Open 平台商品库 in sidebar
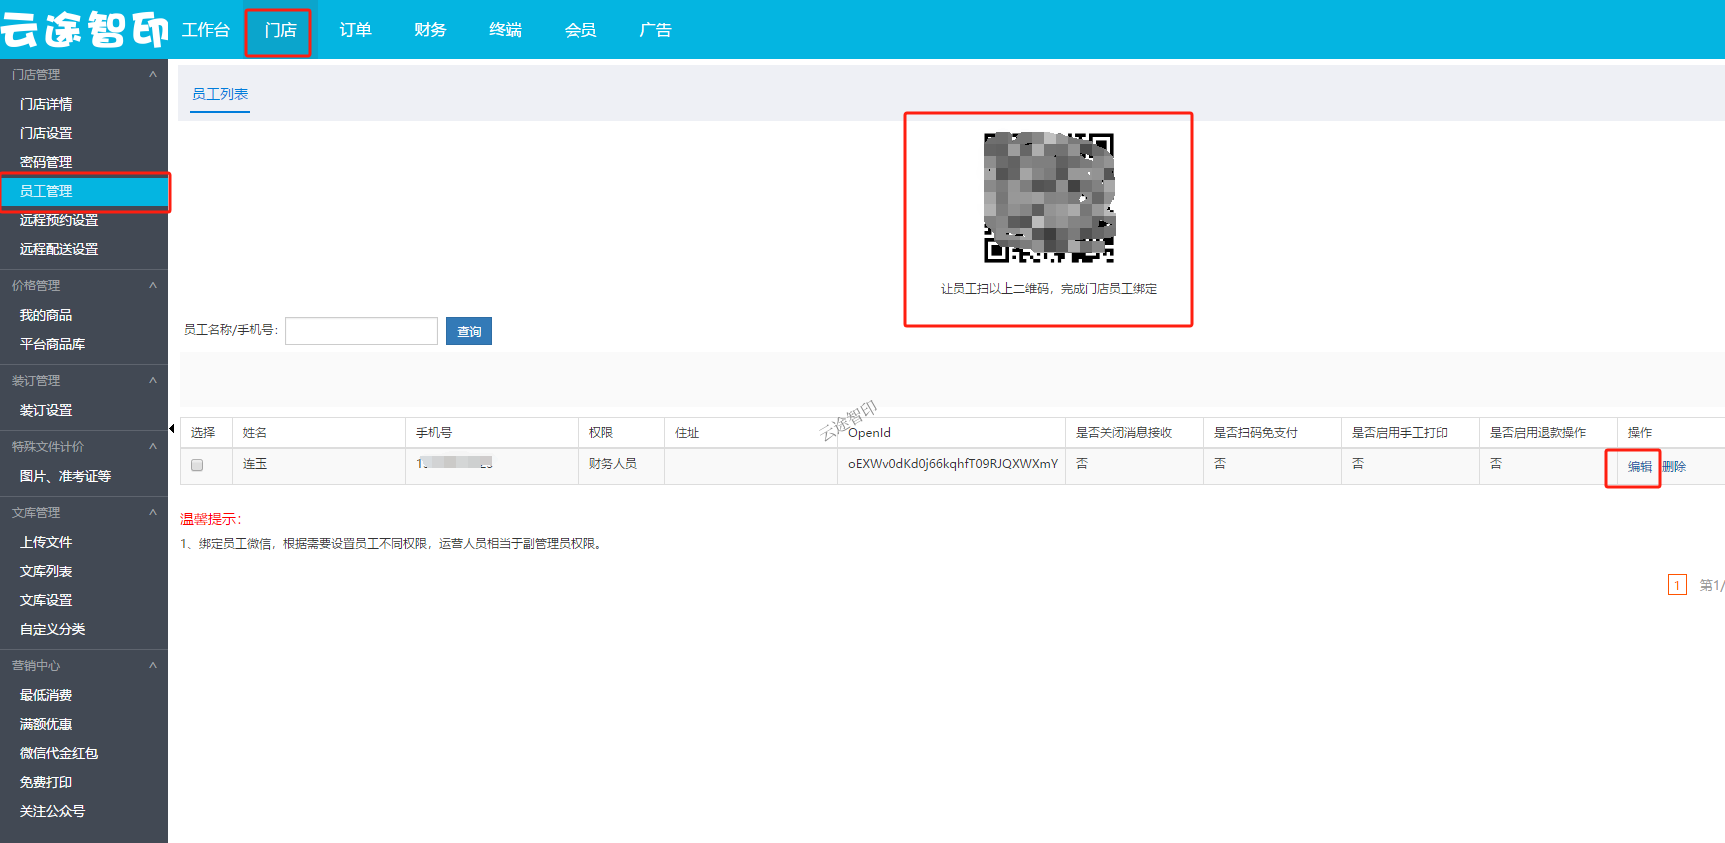1725x843 pixels. point(52,344)
